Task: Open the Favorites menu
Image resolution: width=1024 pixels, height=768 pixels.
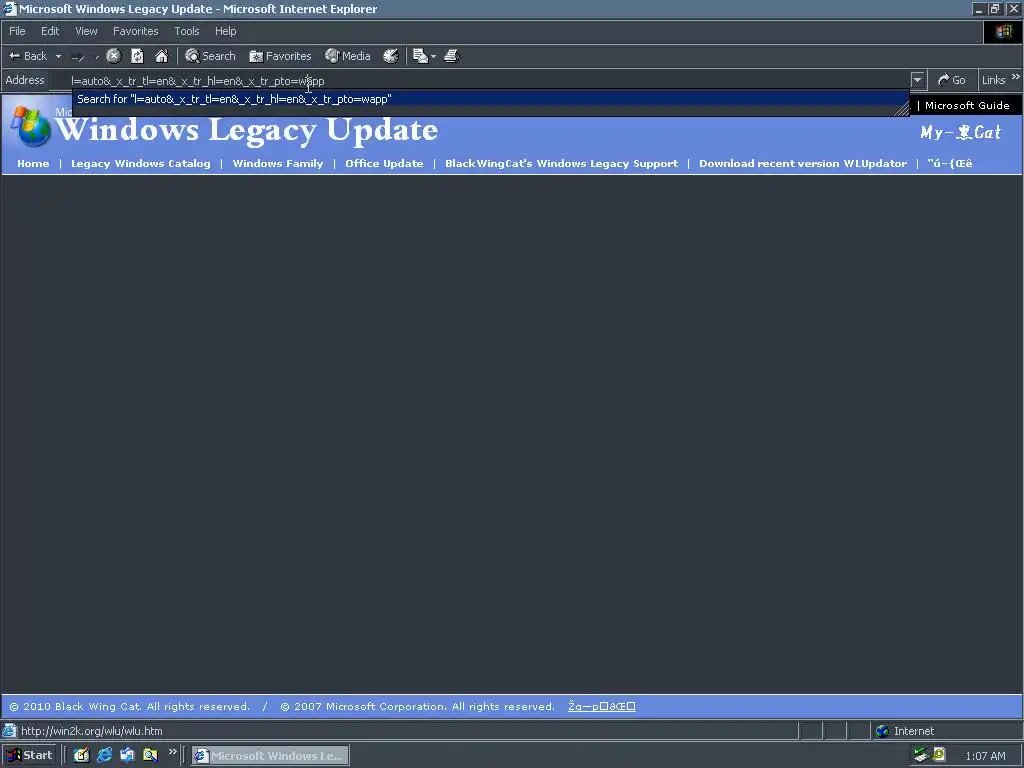Action: coord(135,31)
